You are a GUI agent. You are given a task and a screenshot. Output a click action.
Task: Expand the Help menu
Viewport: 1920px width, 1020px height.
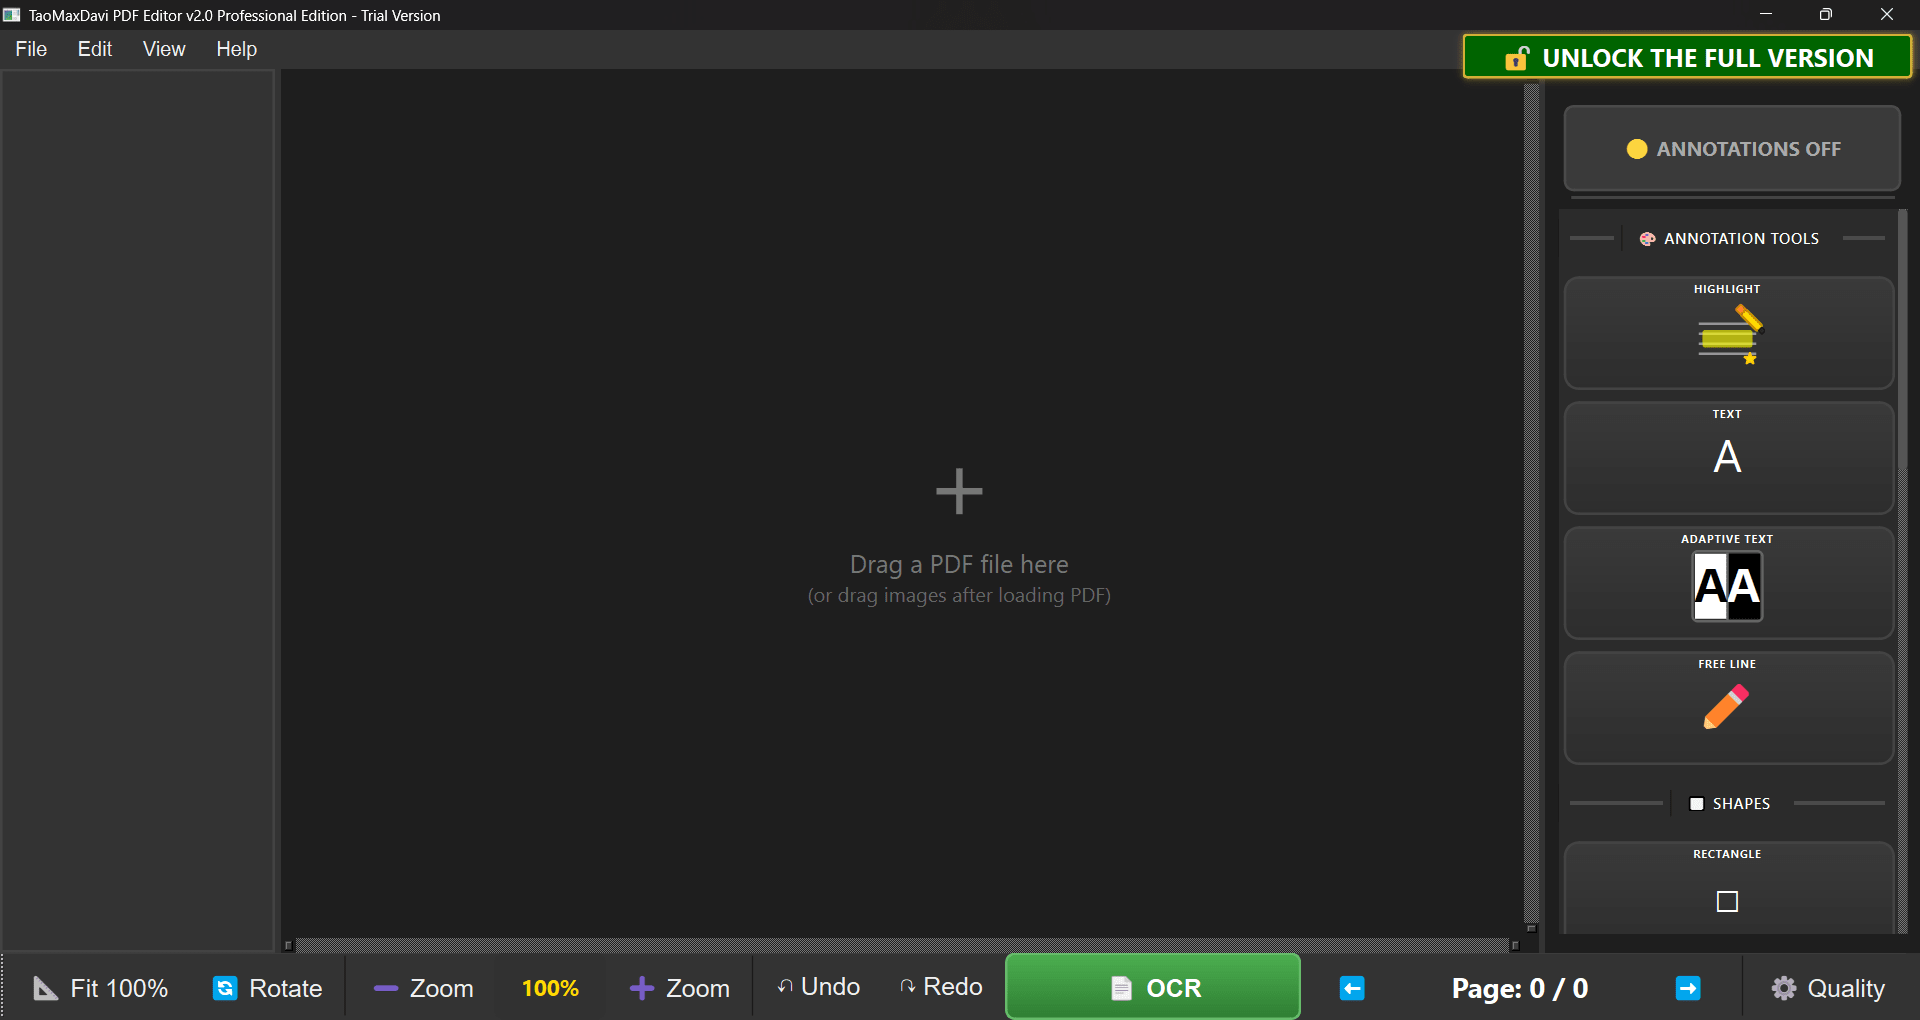coord(237,49)
